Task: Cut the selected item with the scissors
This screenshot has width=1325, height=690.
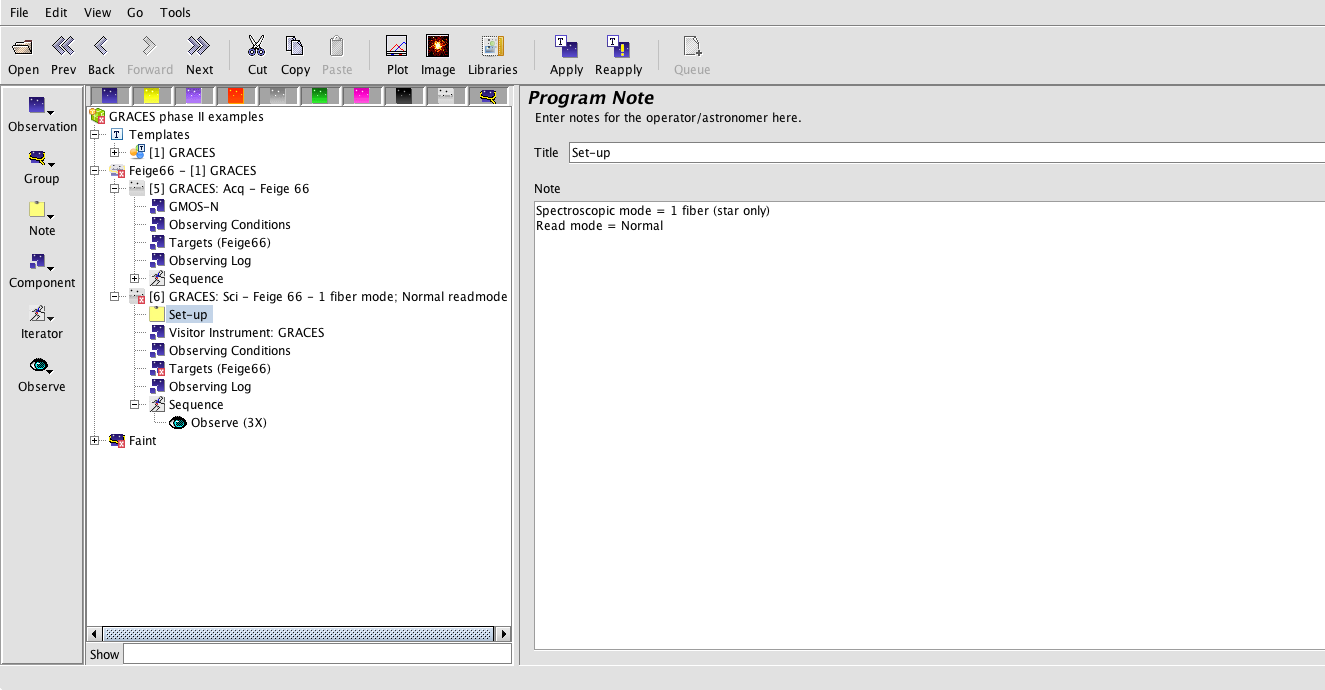Action: click(257, 55)
